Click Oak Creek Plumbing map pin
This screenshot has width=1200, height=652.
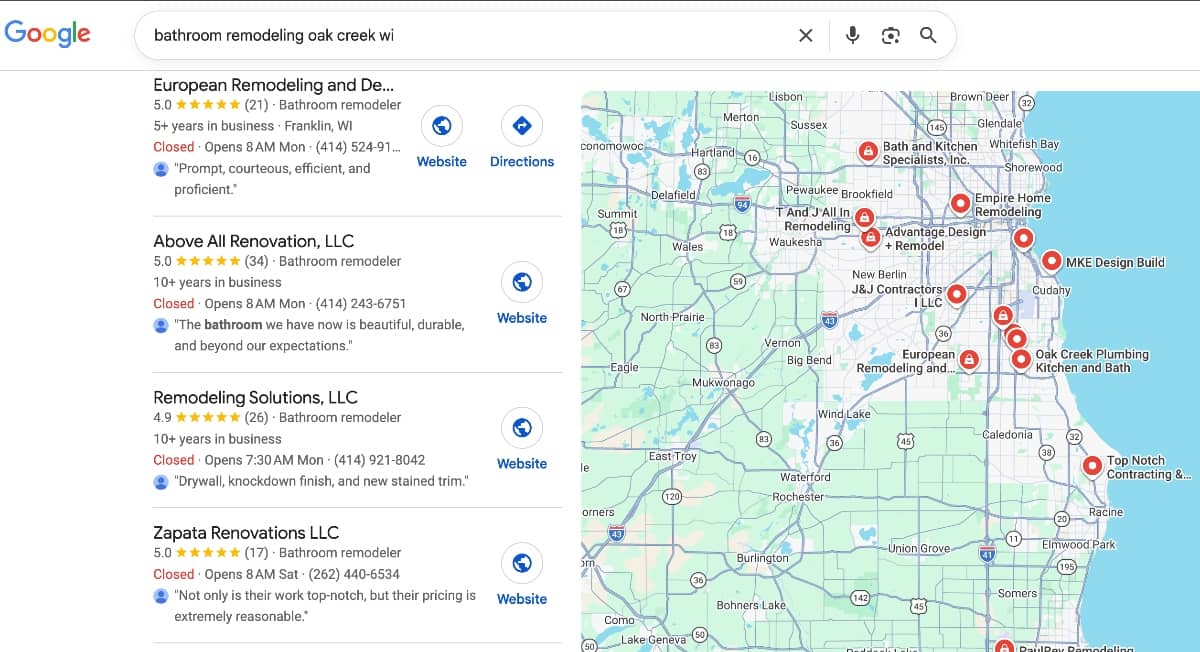(1020, 359)
